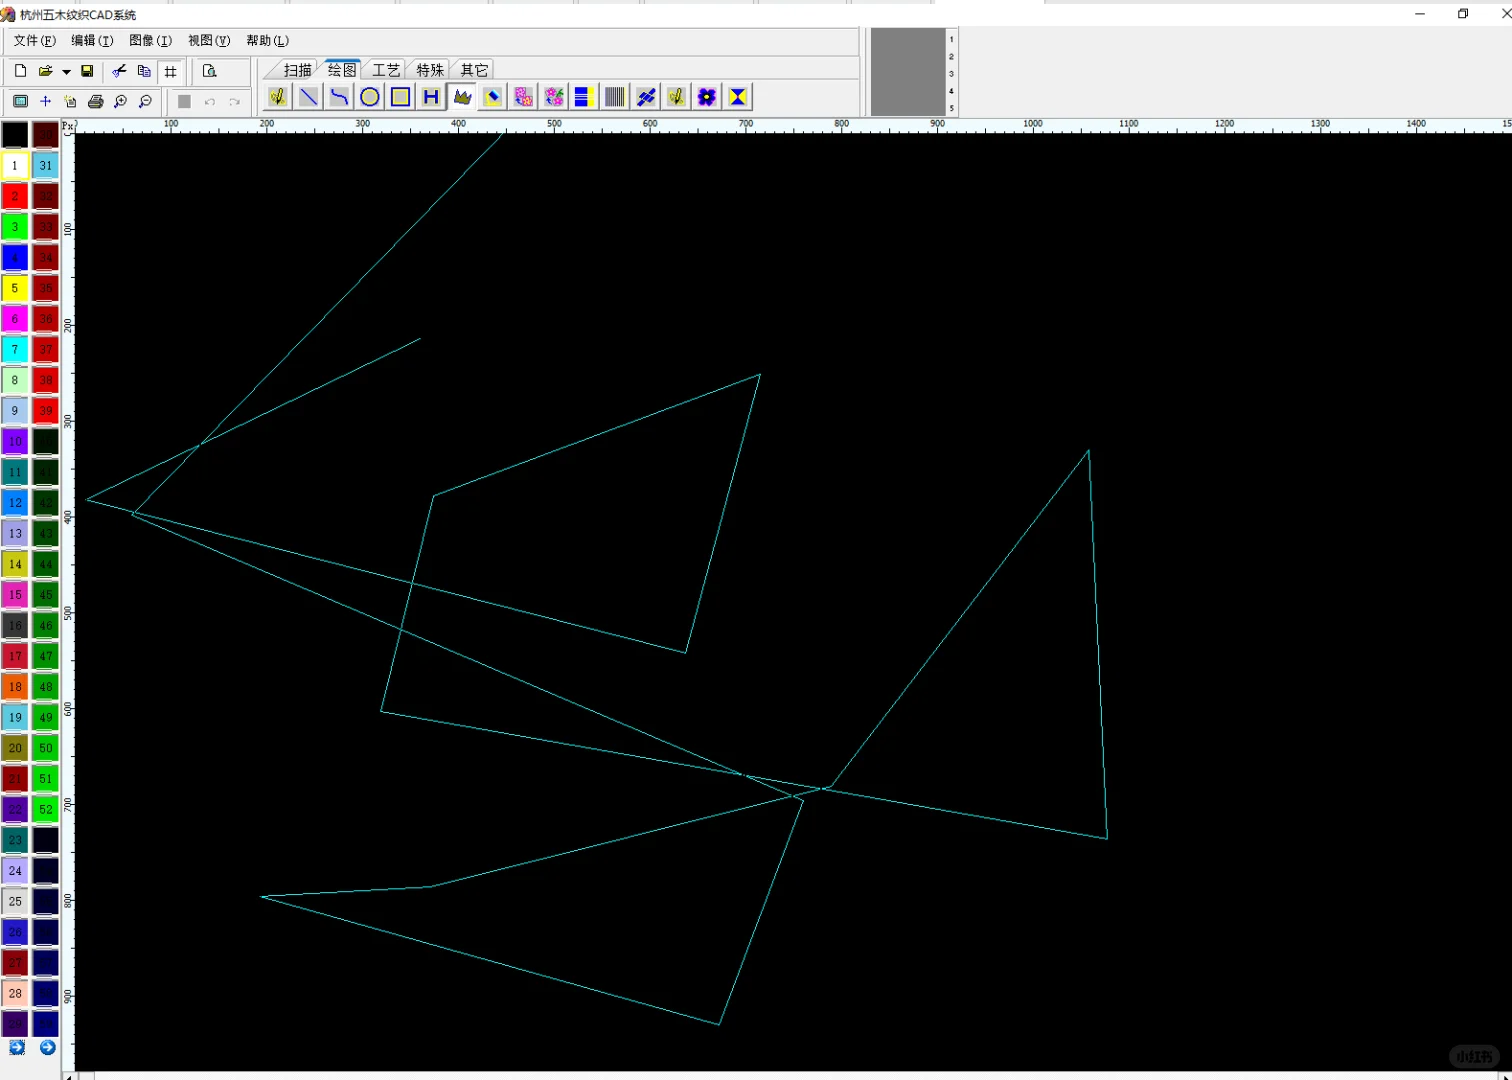Viewport: 1512px width, 1080px height.
Task: Minimize the CAD application window
Action: 1420,14
